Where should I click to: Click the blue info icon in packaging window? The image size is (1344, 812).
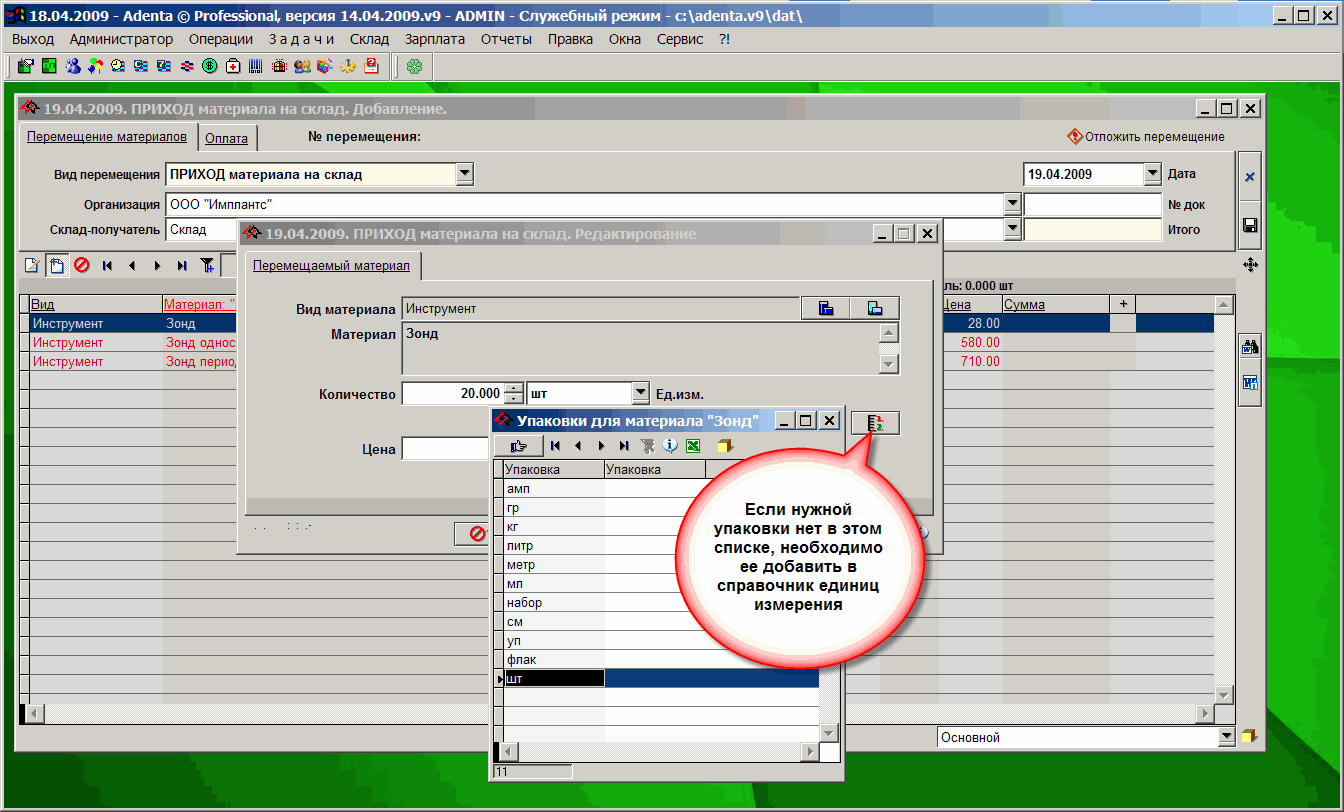coord(671,446)
